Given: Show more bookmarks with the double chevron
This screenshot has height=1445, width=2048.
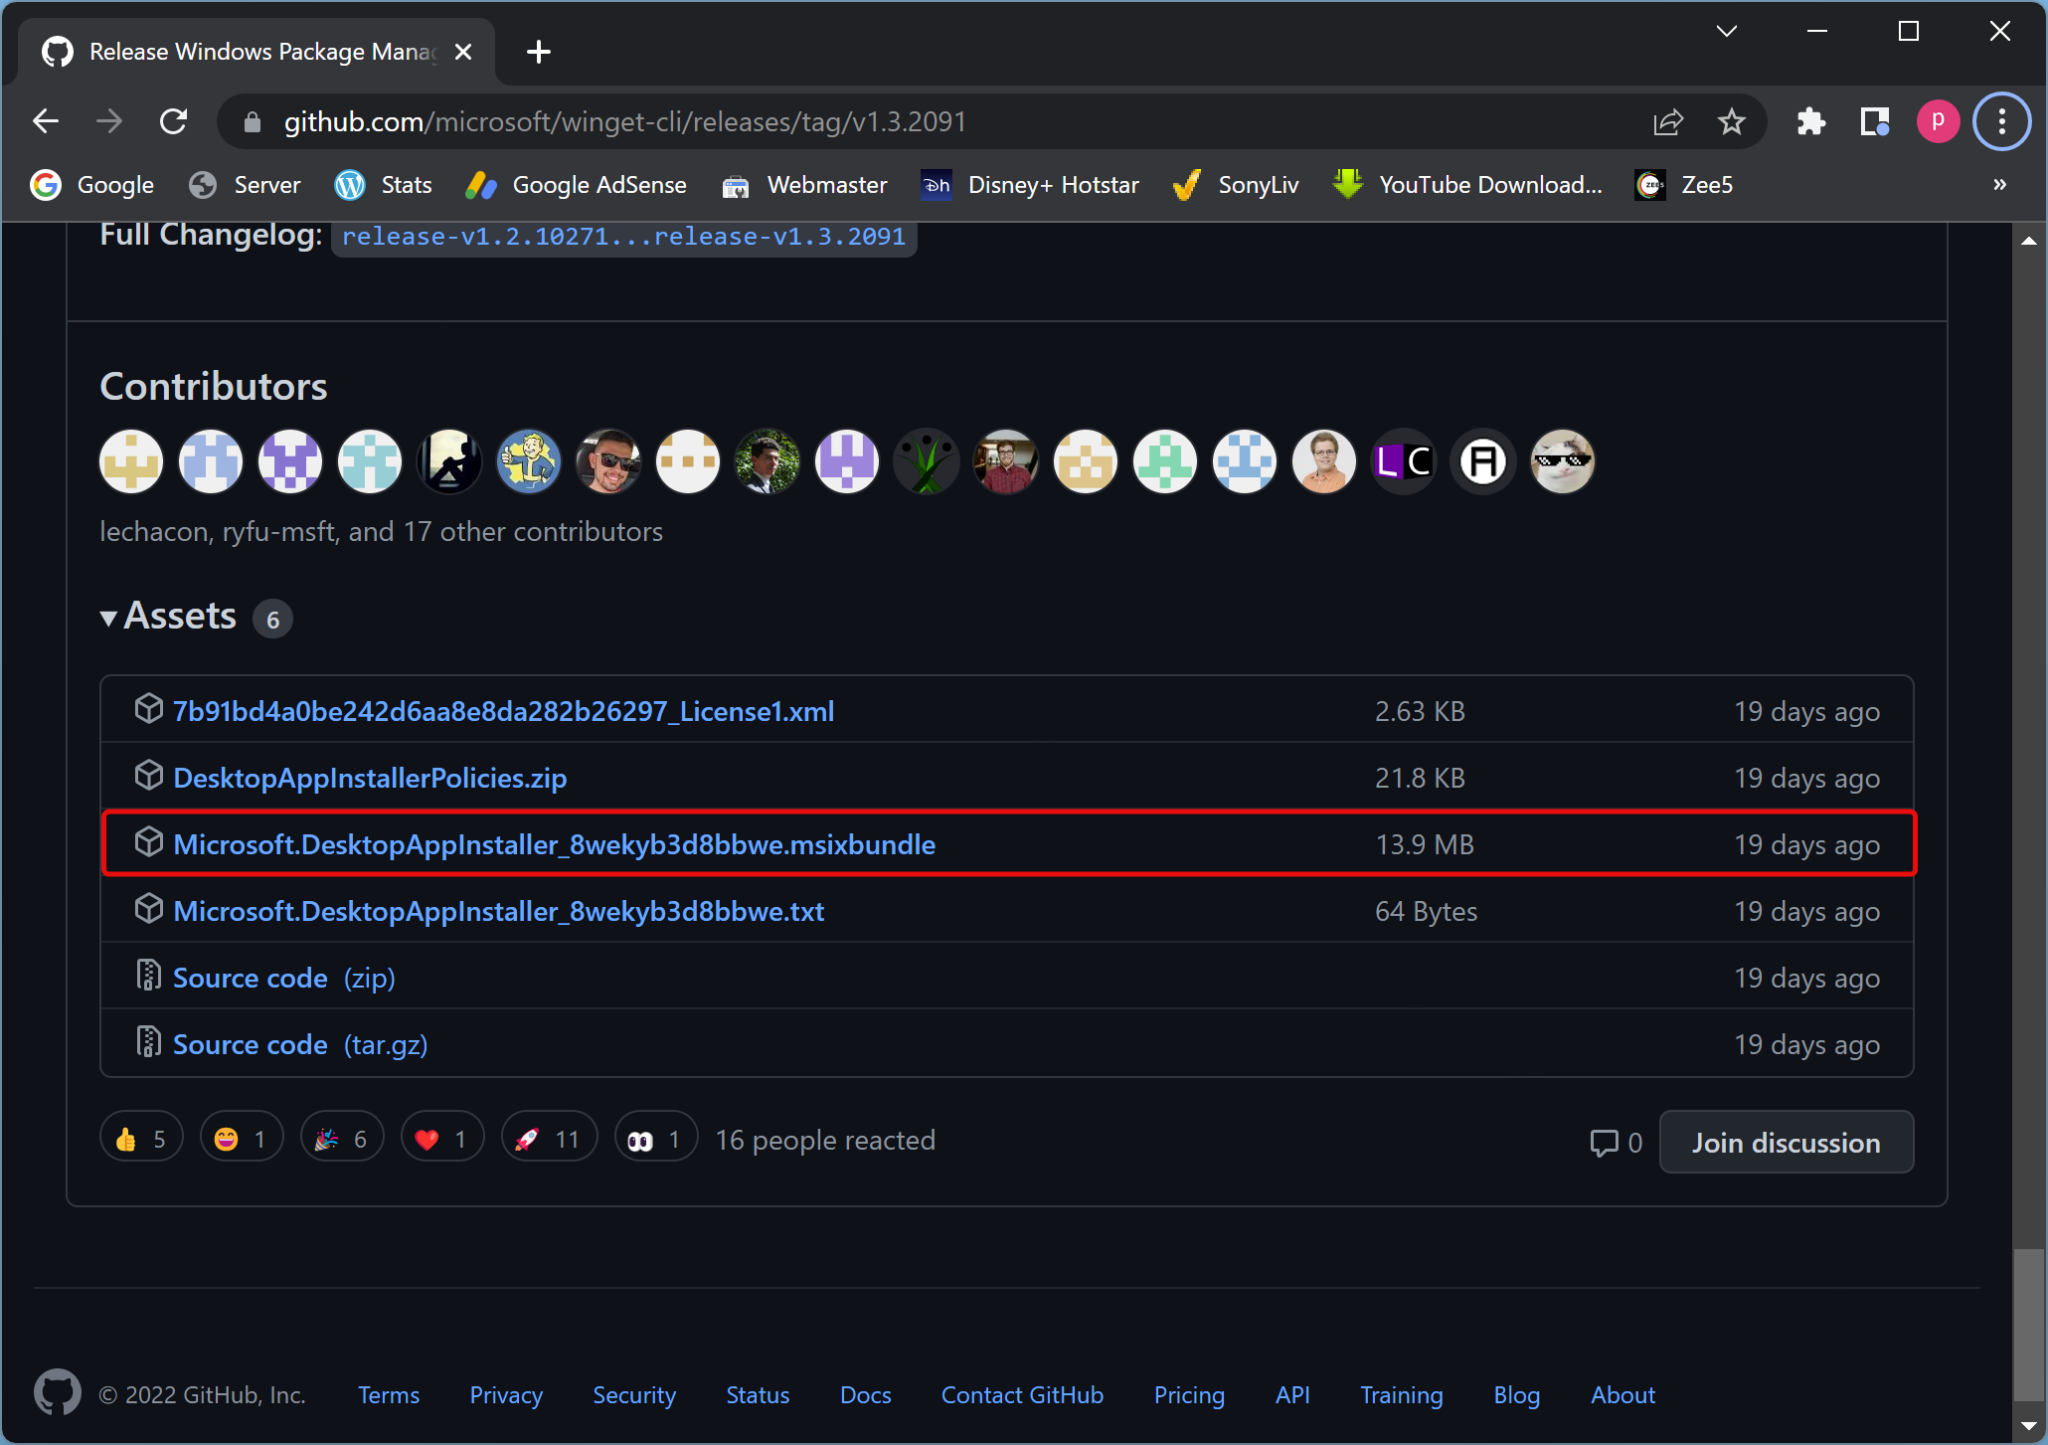Looking at the screenshot, I should [x=1999, y=185].
